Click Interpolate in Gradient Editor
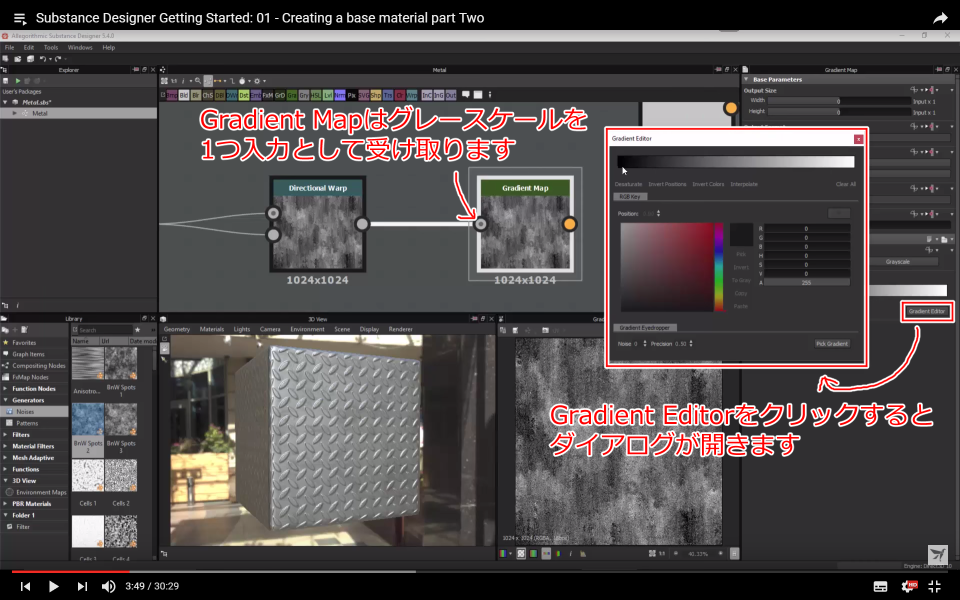 (x=744, y=184)
